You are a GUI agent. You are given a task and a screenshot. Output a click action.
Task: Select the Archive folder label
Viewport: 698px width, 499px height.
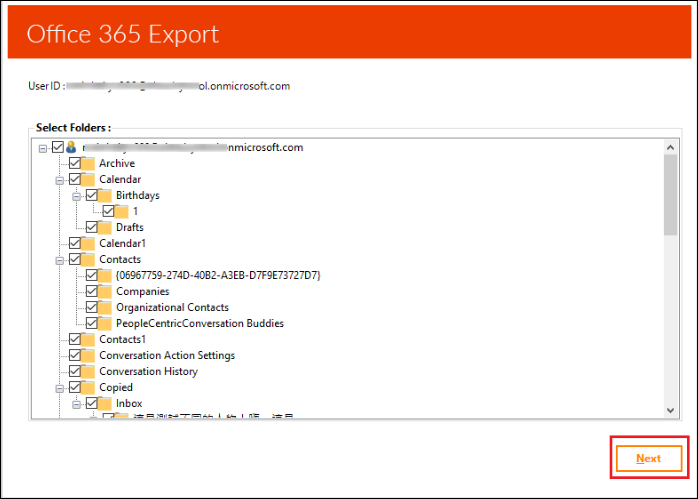tap(117, 163)
